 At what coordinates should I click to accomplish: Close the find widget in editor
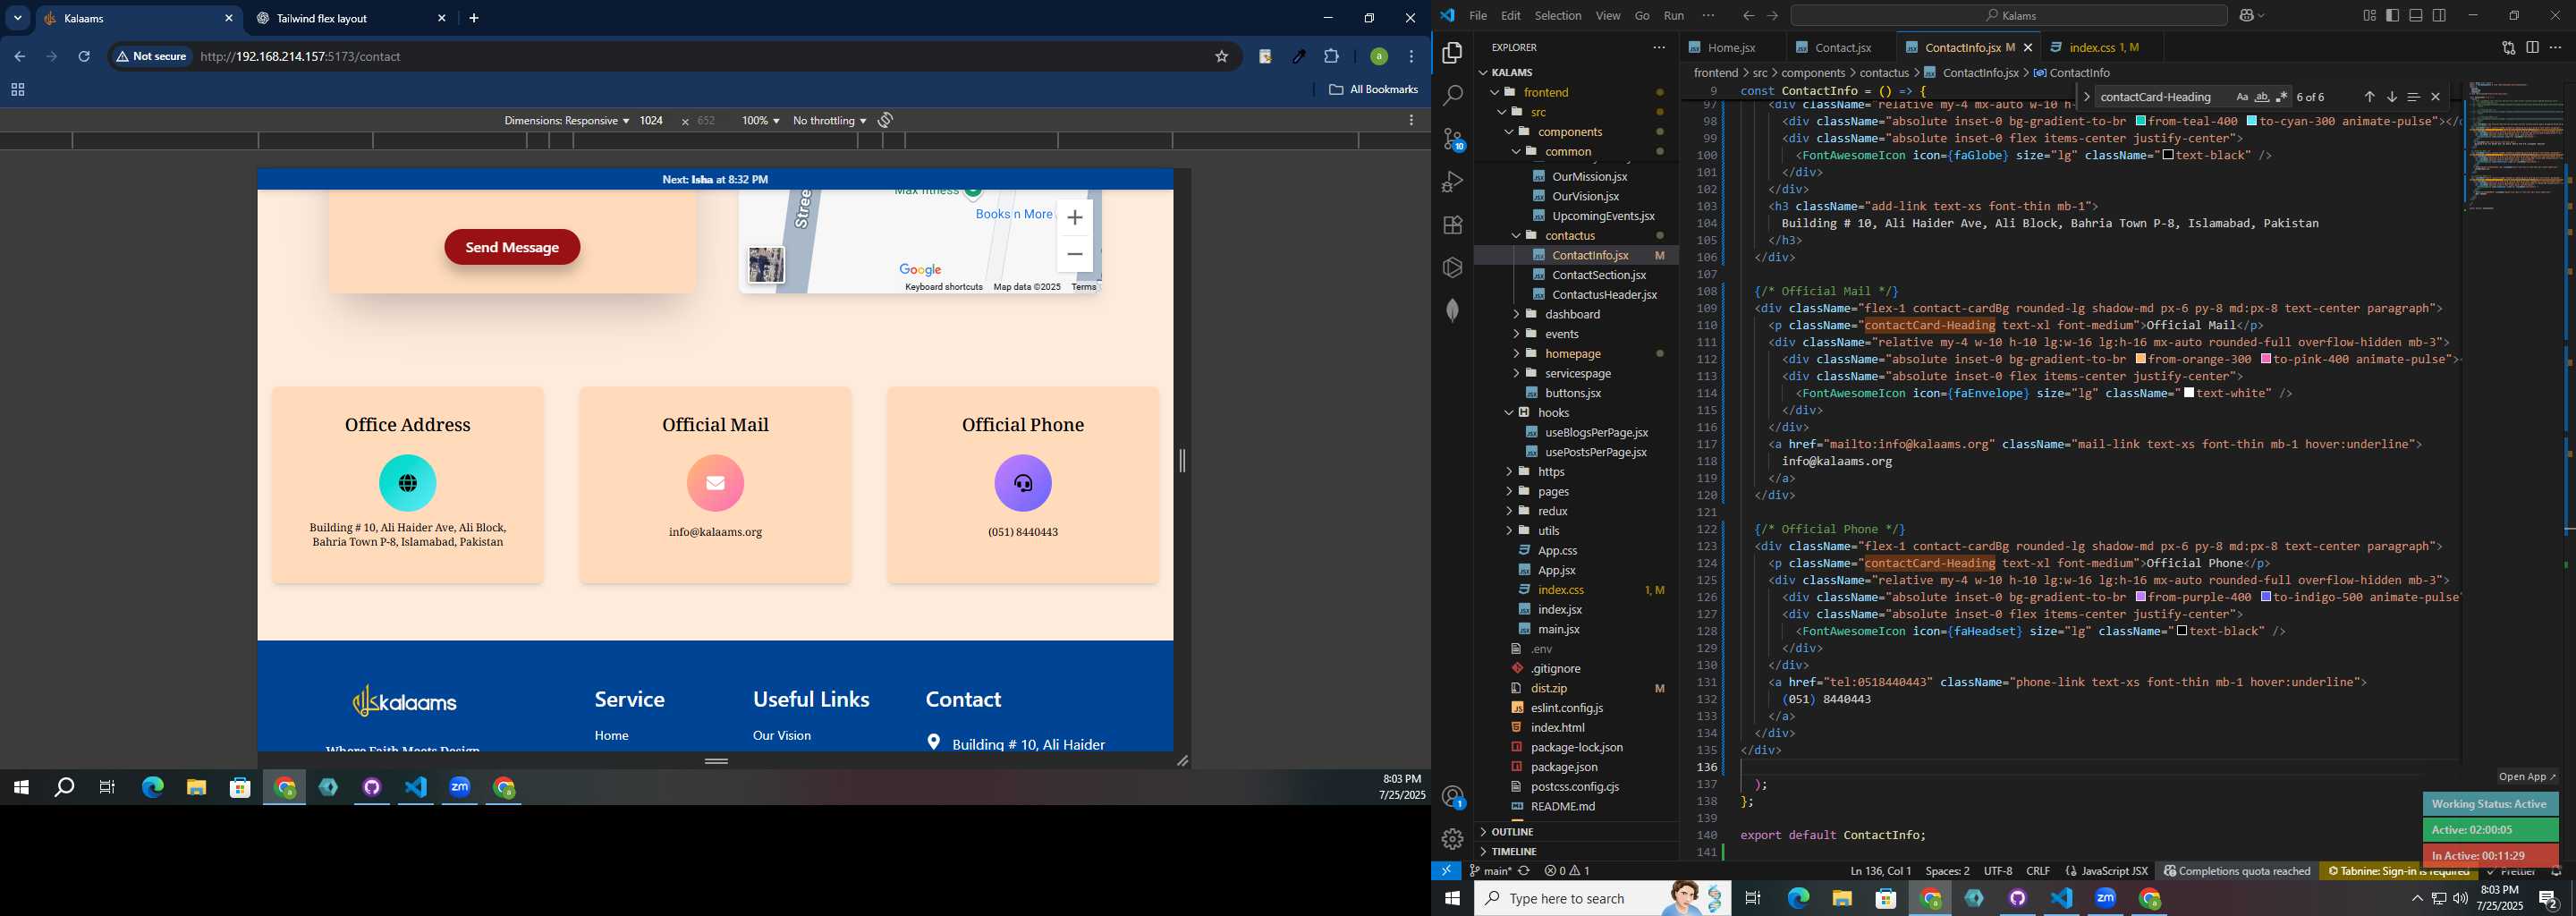click(2435, 97)
